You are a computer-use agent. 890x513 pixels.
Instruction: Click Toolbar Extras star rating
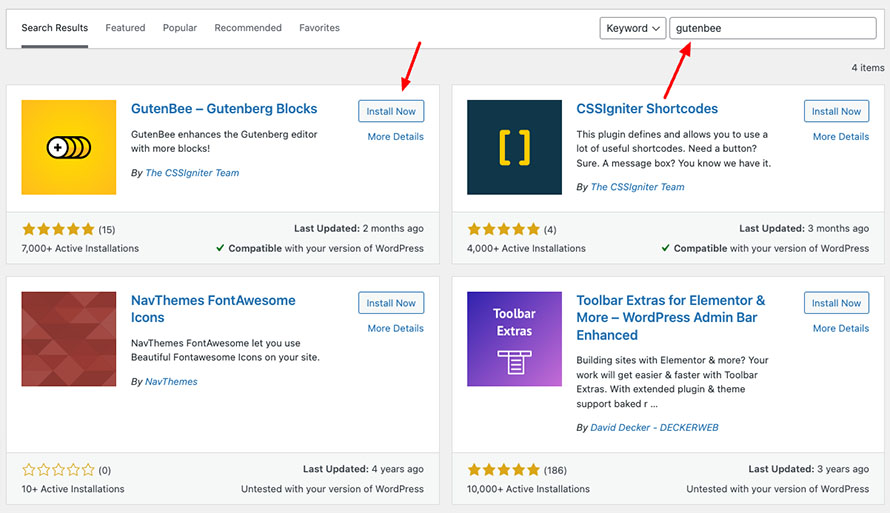503,470
